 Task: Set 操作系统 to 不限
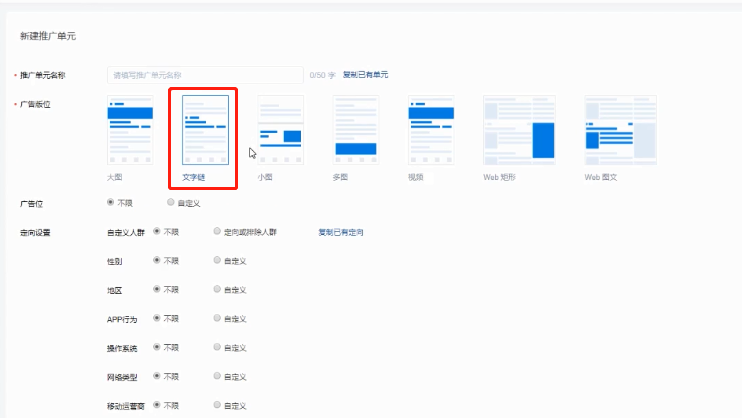[x=157, y=347]
